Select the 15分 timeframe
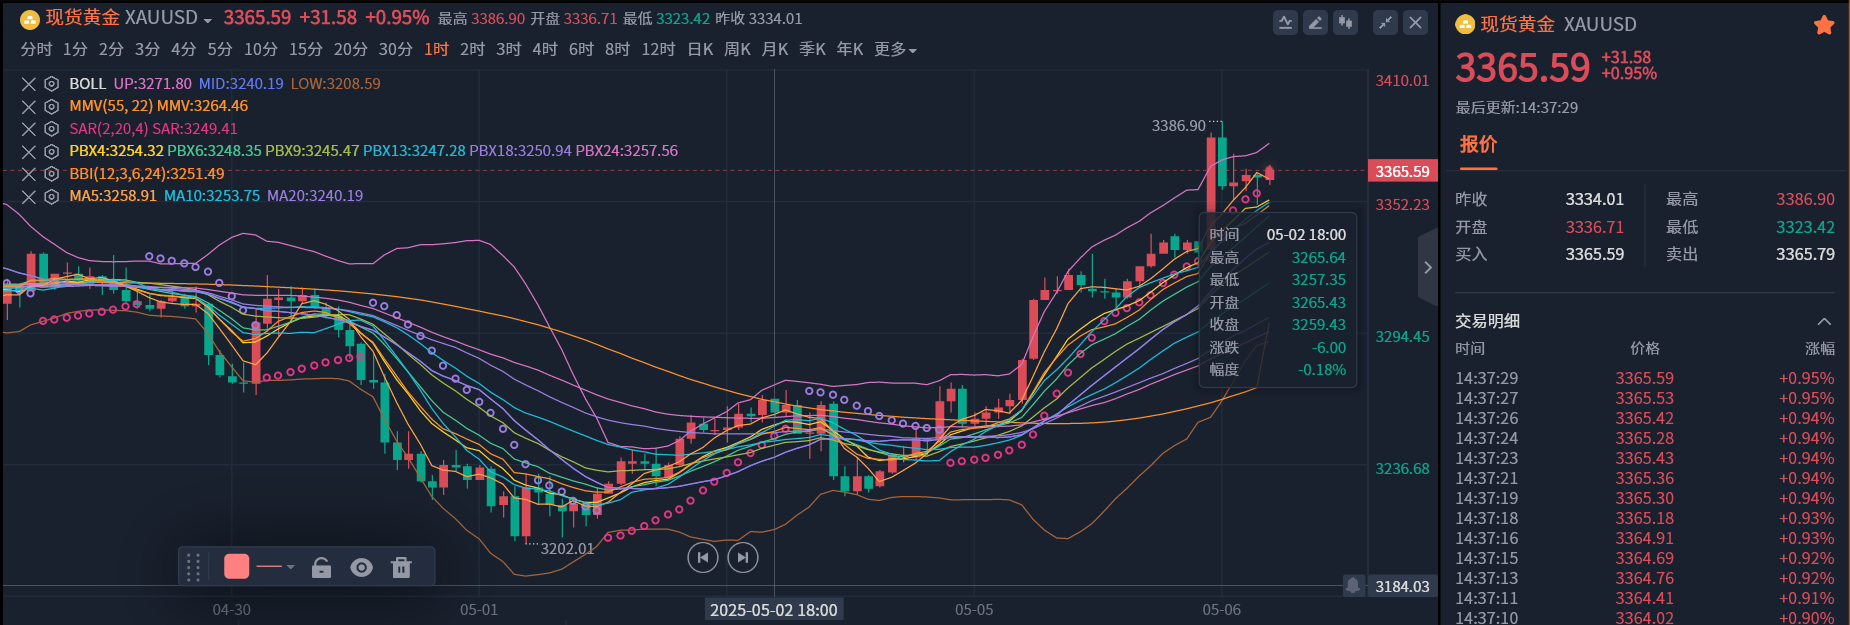Image resolution: width=1850 pixels, height=625 pixels. point(306,49)
